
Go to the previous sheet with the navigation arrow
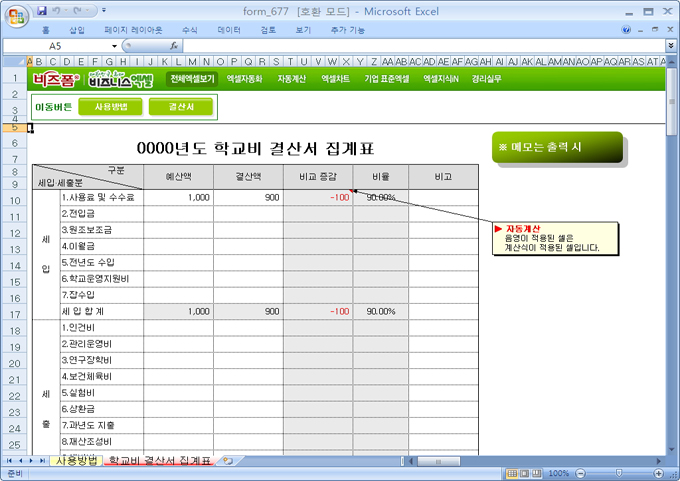pyautogui.click(x=20, y=461)
